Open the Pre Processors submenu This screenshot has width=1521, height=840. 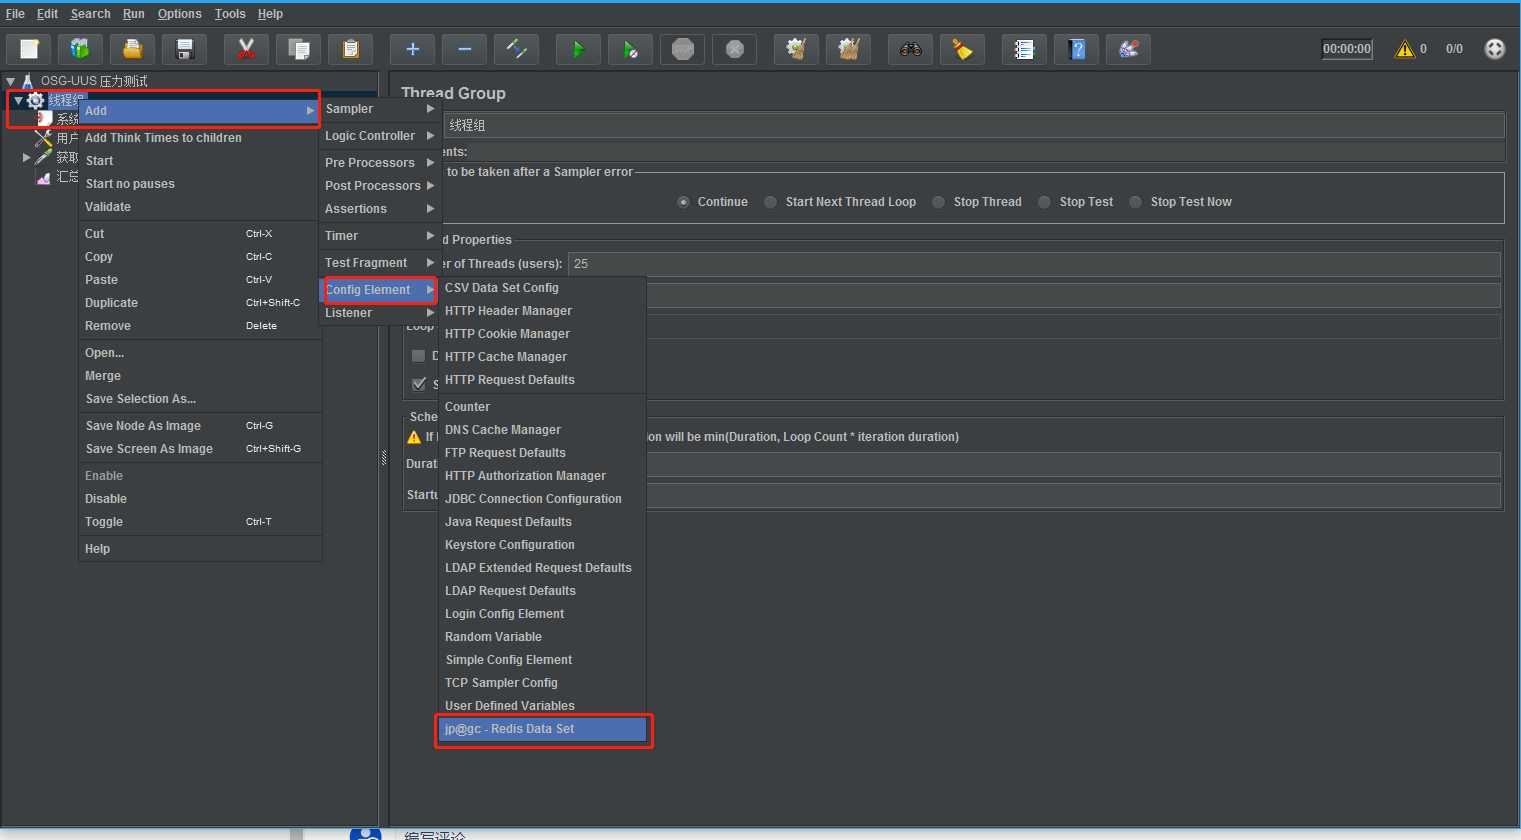[x=379, y=163]
